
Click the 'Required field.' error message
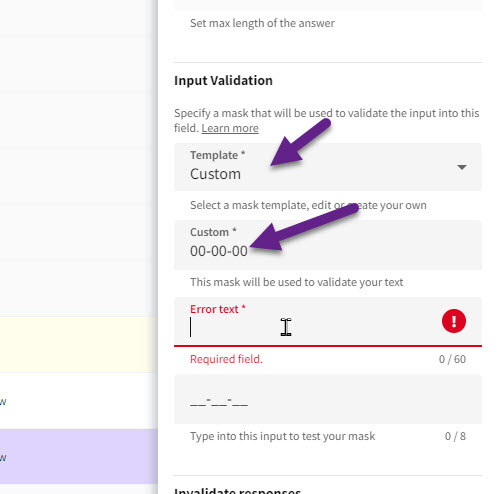click(226, 359)
